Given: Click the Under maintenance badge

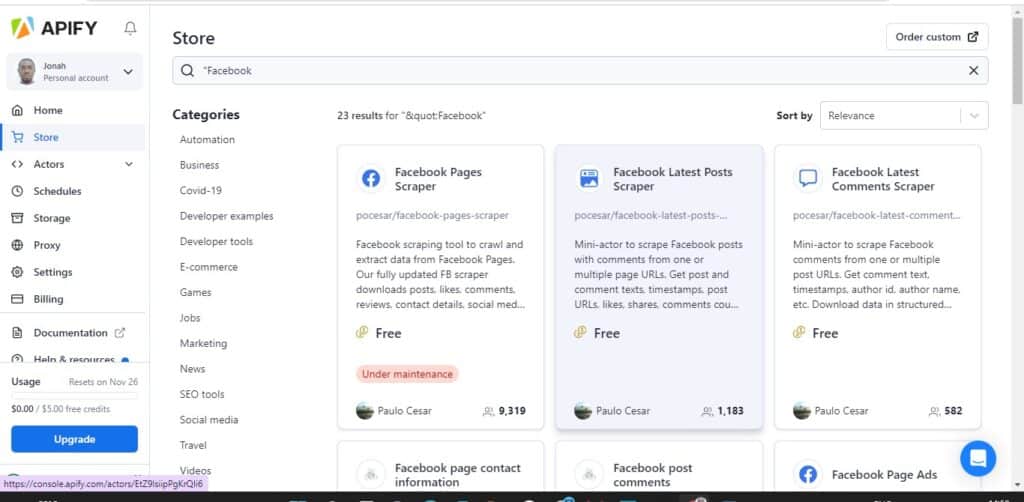Looking at the screenshot, I should (x=408, y=374).
